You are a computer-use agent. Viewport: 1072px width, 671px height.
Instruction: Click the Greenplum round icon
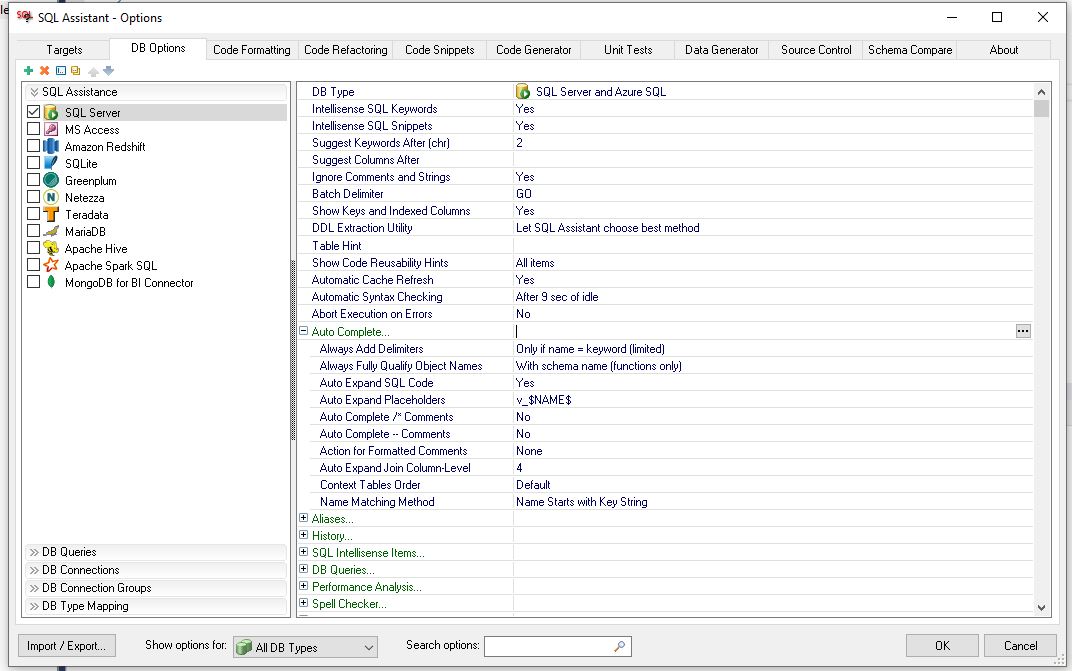tap(51, 181)
